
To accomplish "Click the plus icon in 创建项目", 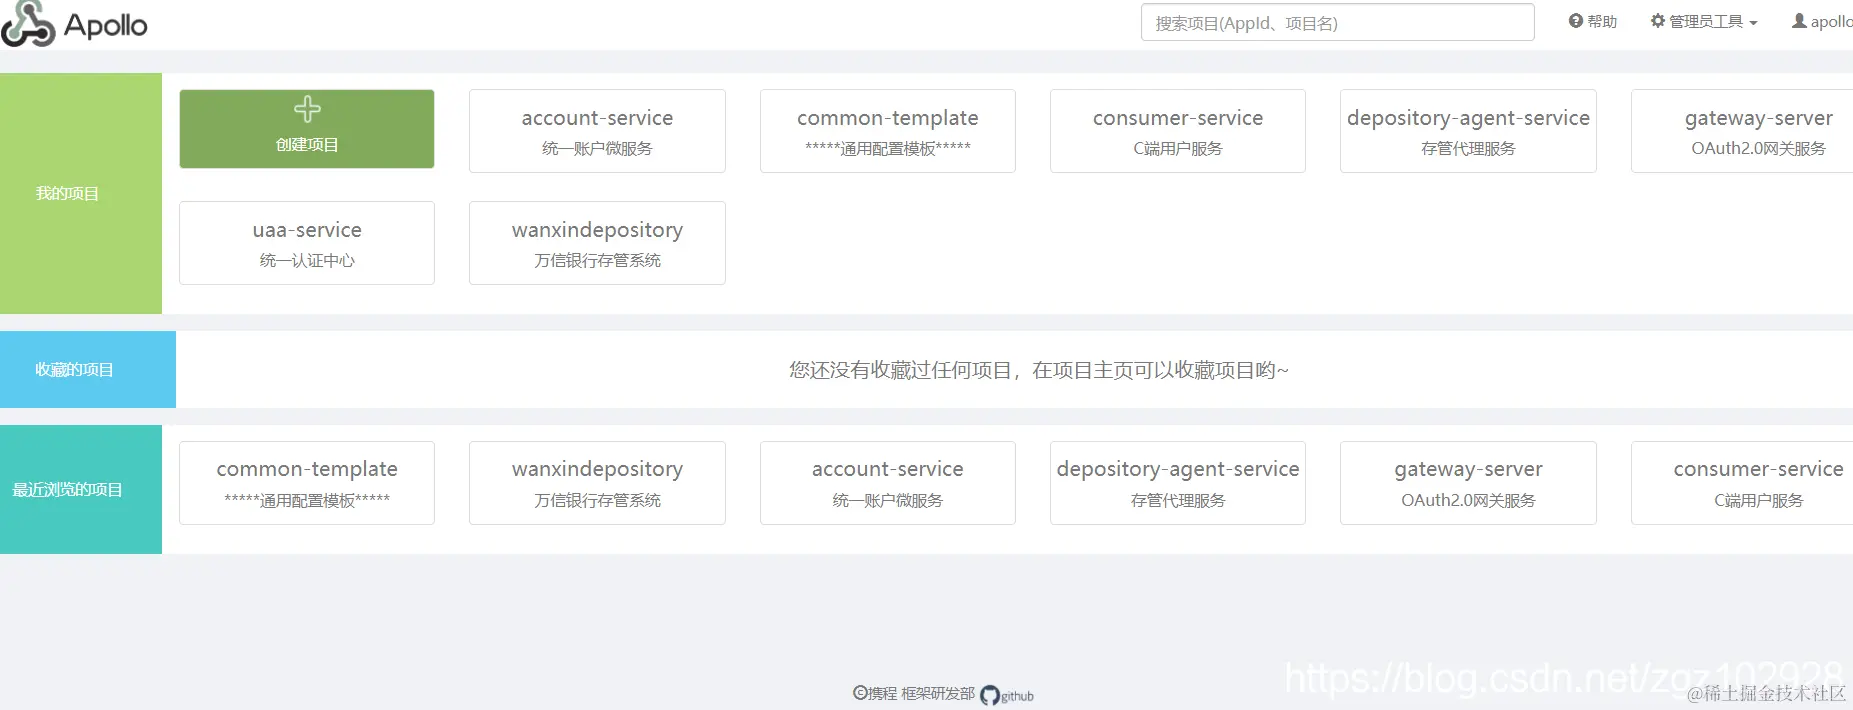I will [307, 109].
